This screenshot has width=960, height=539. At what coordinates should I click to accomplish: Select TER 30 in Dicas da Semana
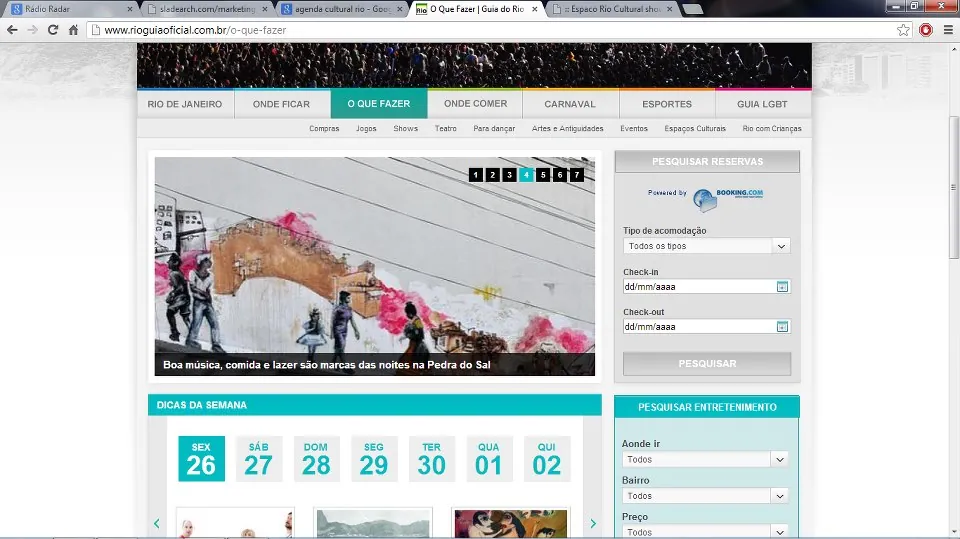[432, 459]
